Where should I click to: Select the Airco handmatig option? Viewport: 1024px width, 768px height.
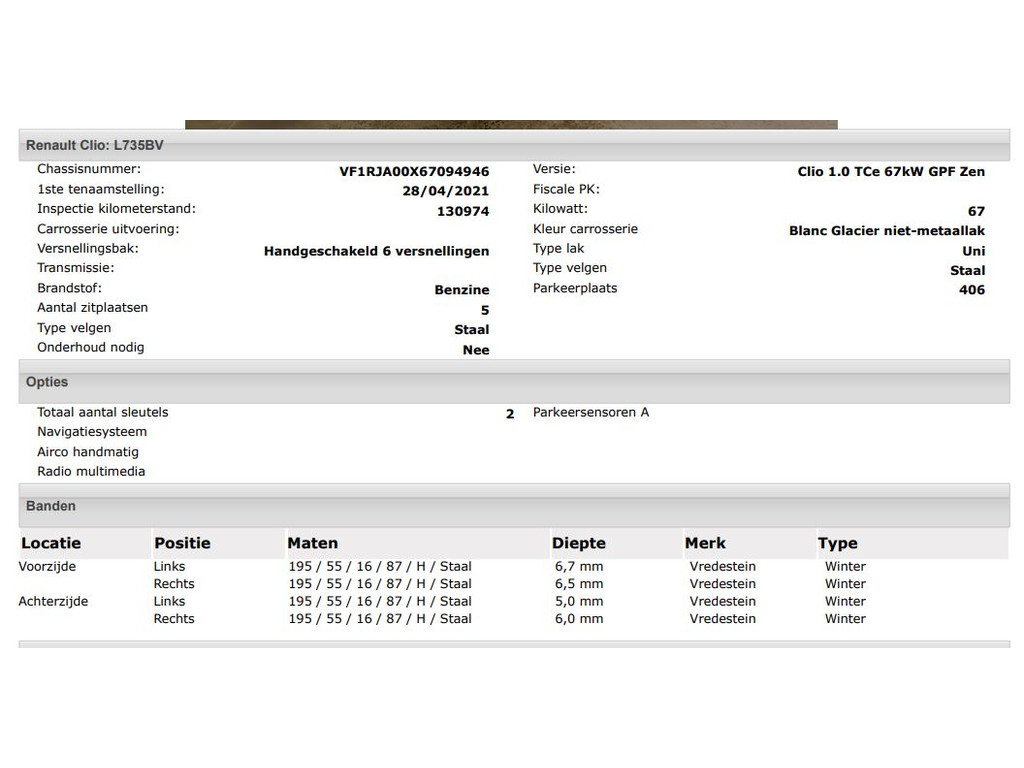coord(88,452)
